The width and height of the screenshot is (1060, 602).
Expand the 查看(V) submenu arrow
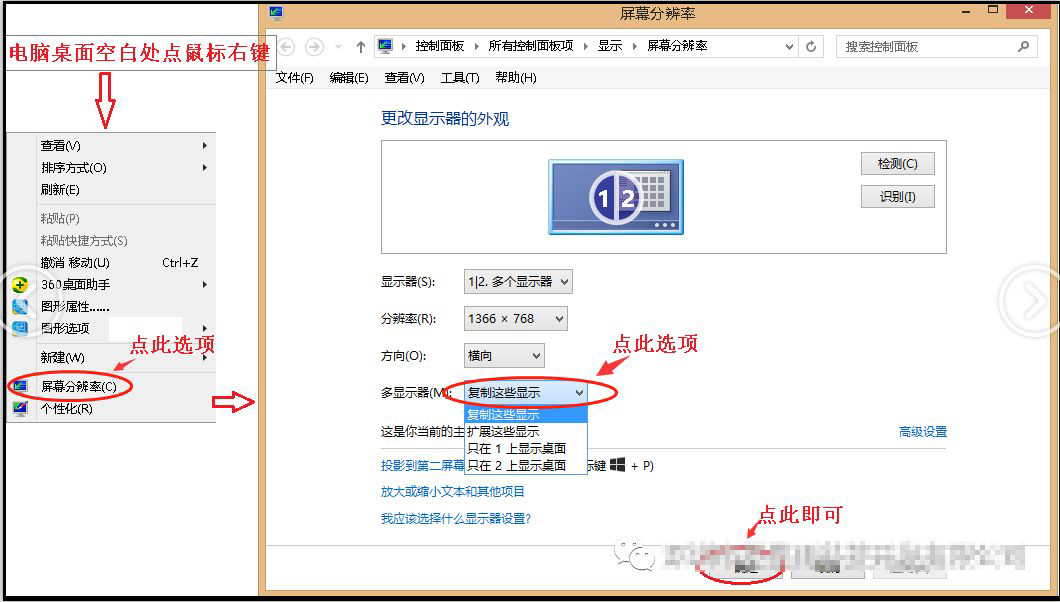[204, 145]
